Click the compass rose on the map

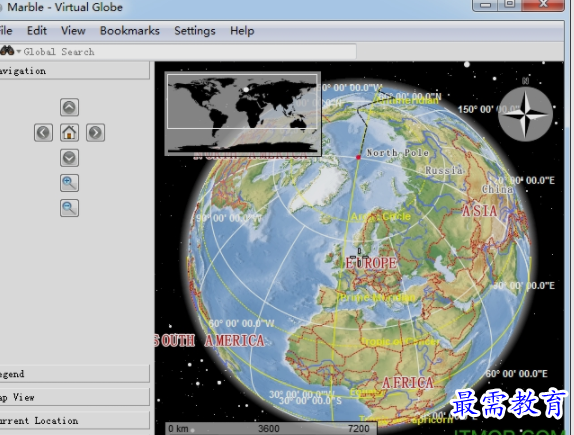526,114
